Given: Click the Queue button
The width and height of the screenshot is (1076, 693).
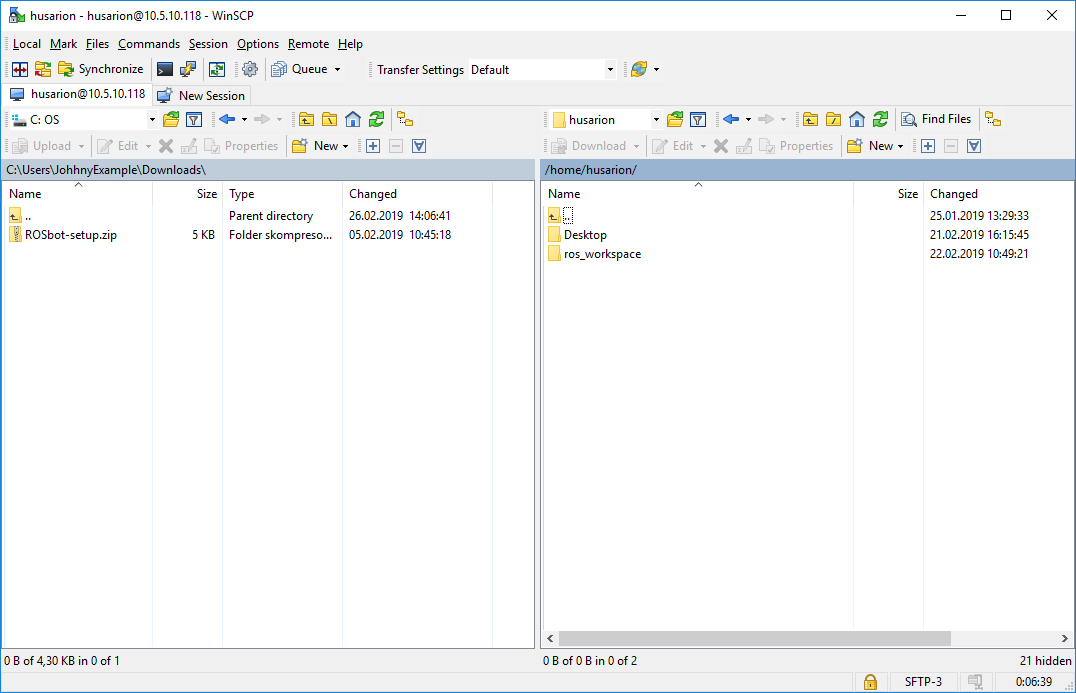Looking at the screenshot, I should 299,69.
